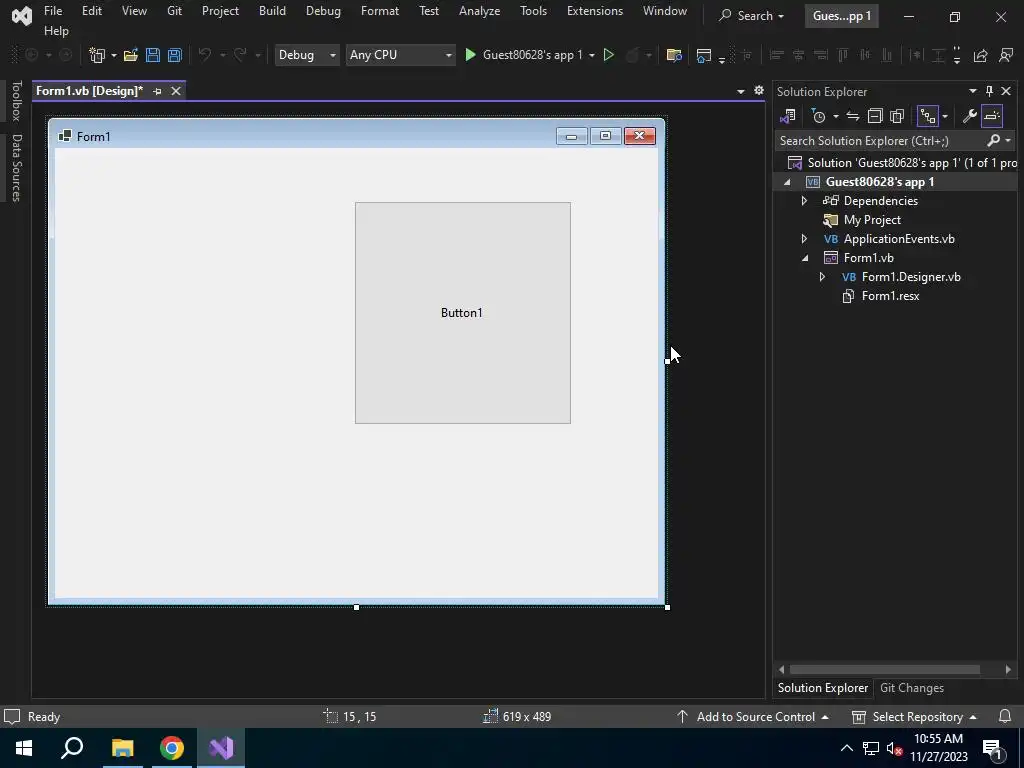Switch to the Git Changes tab
This screenshot has height=768, width=1024.
point(912,688)
